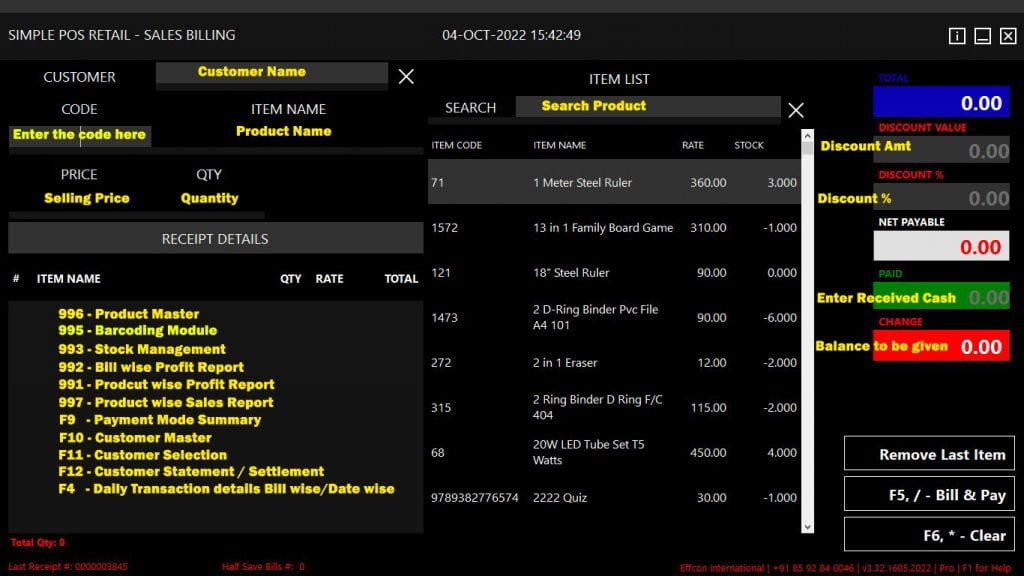The height and width of the screenshot is (576, 1024).
Task: Focus the Customer Name field
Action: [271, 72]
